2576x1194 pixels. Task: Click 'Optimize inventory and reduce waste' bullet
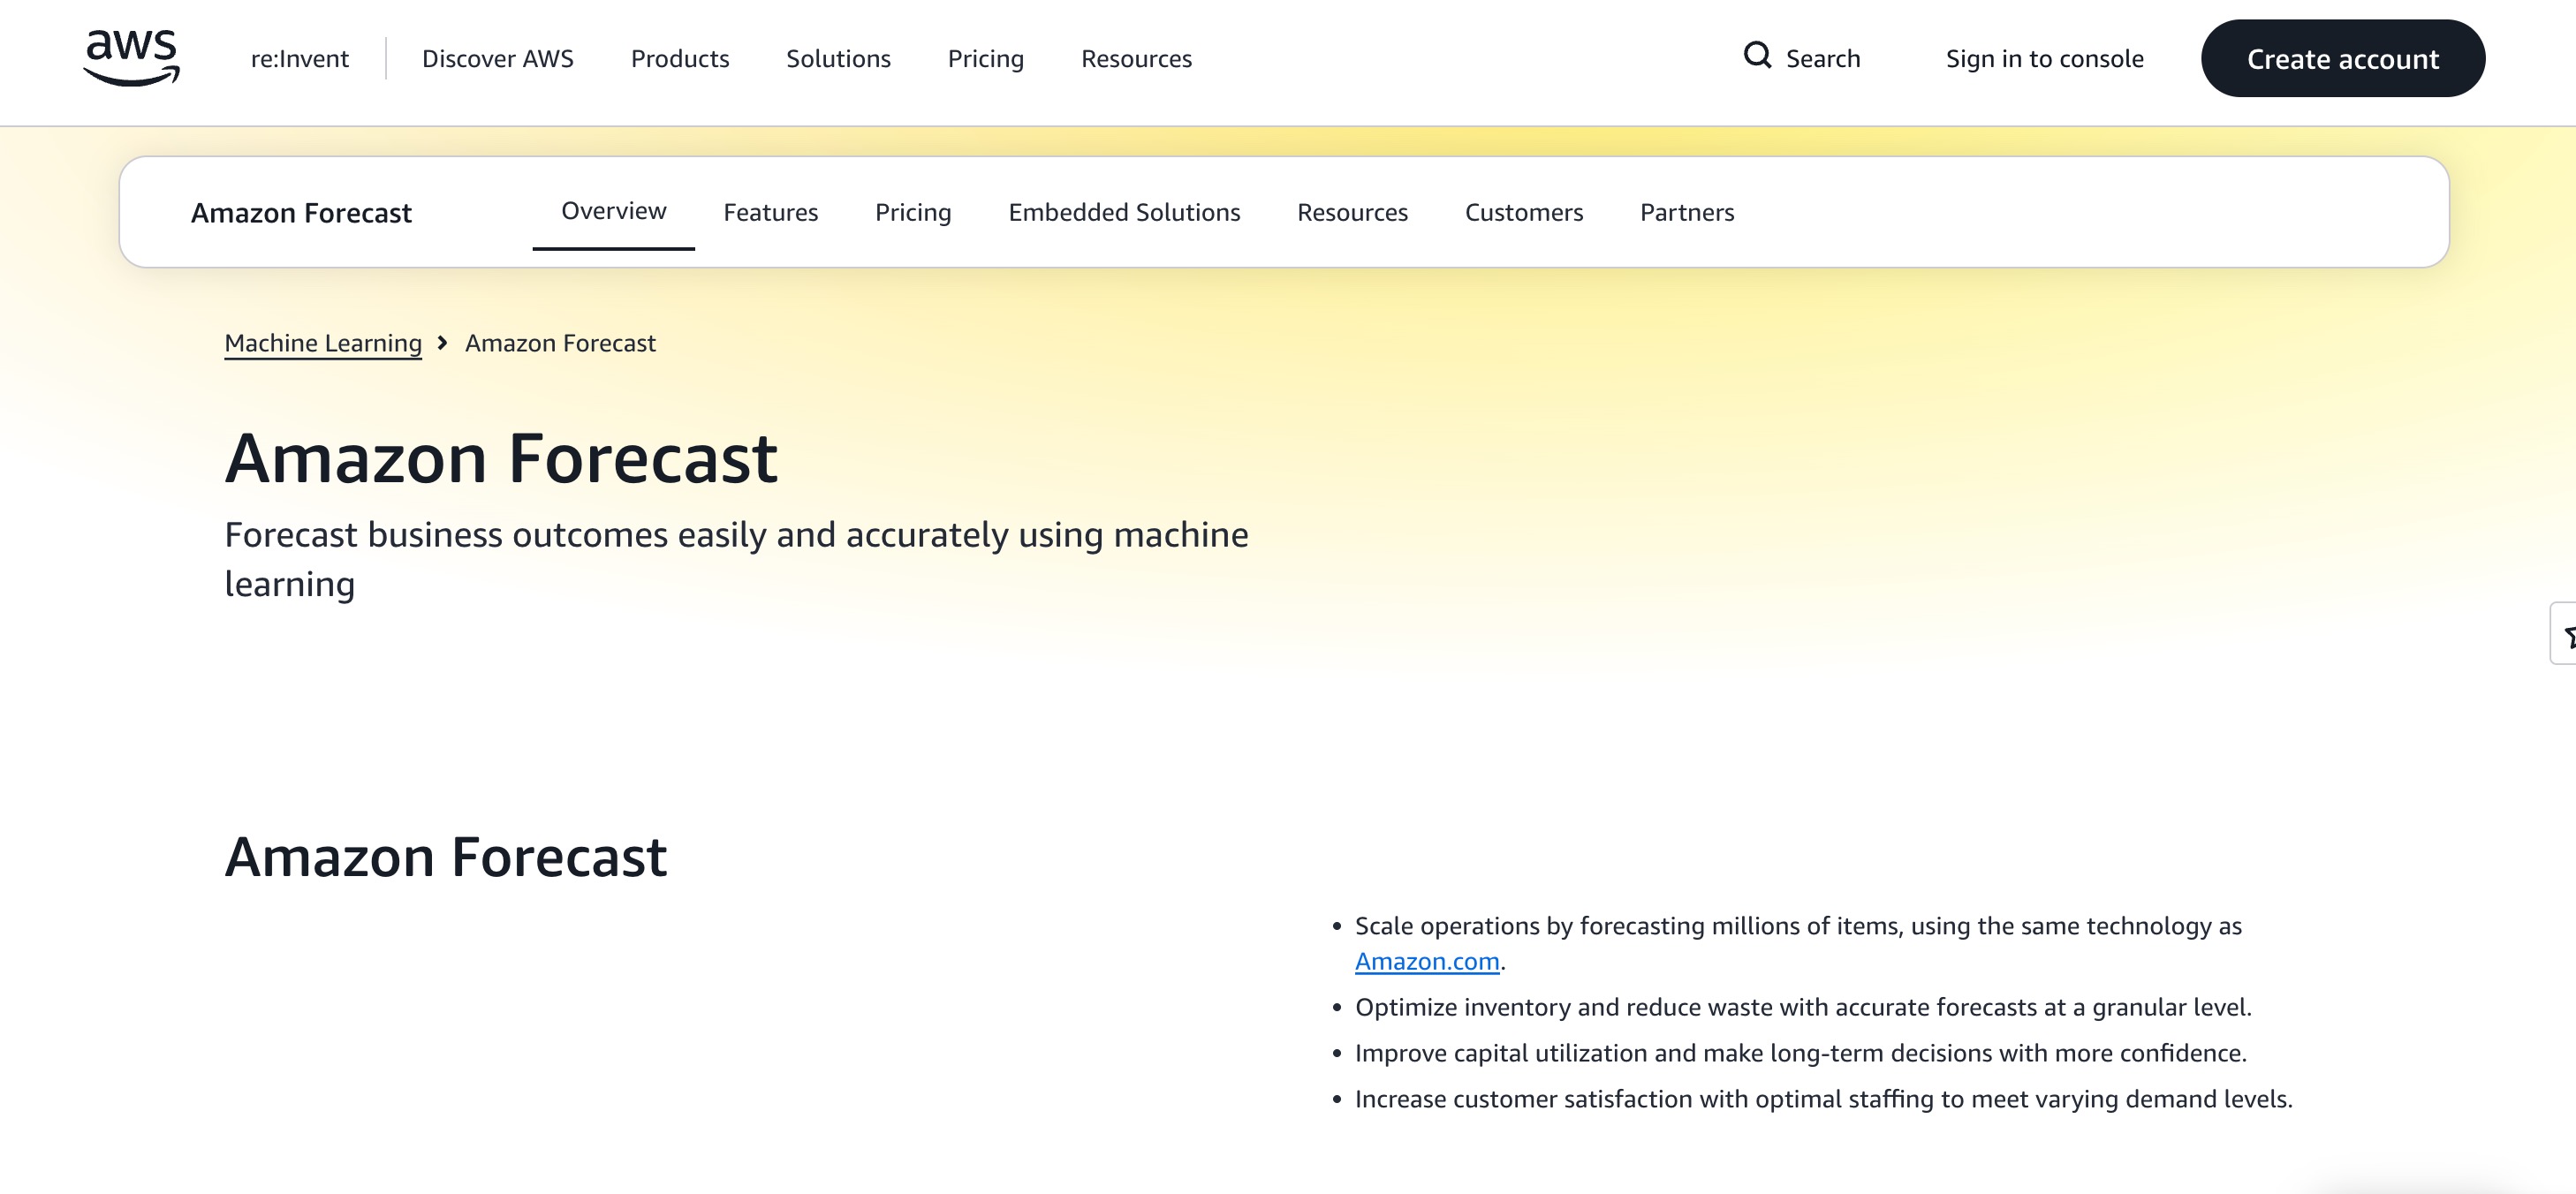coord(1803,1007)
